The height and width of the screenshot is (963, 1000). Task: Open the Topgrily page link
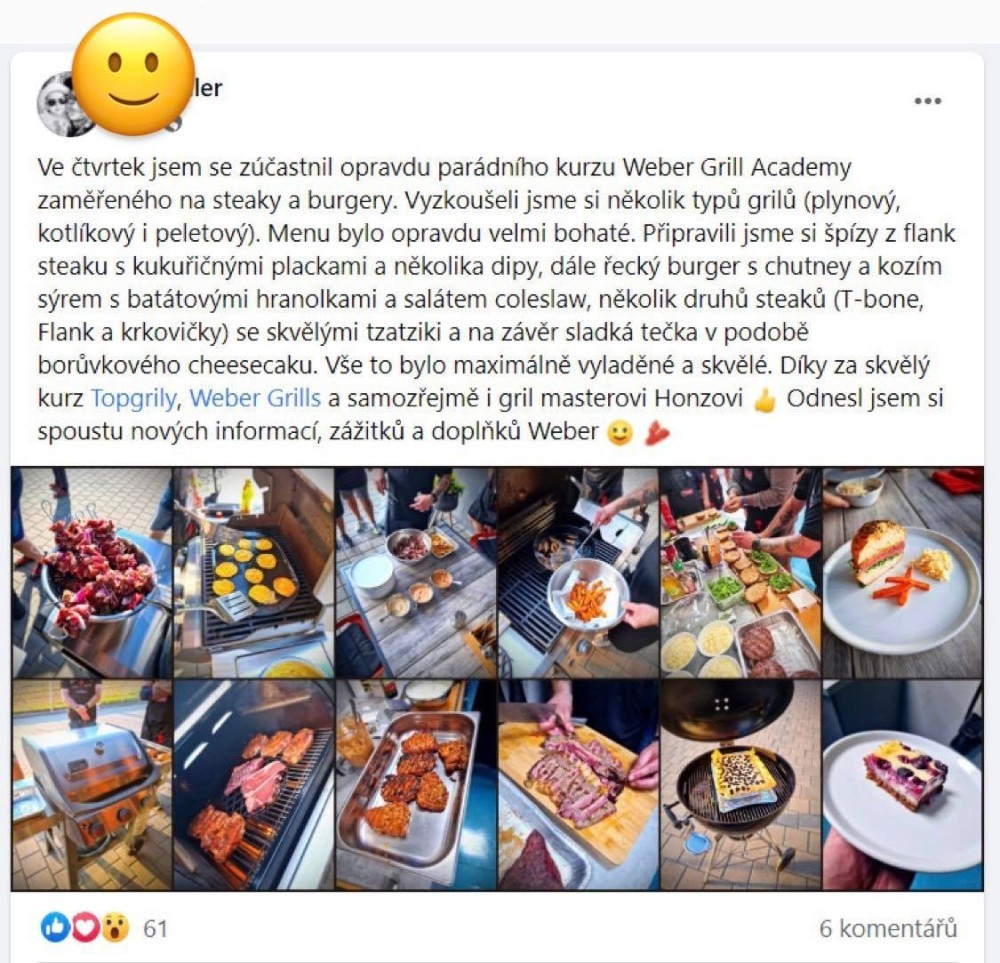133,398
